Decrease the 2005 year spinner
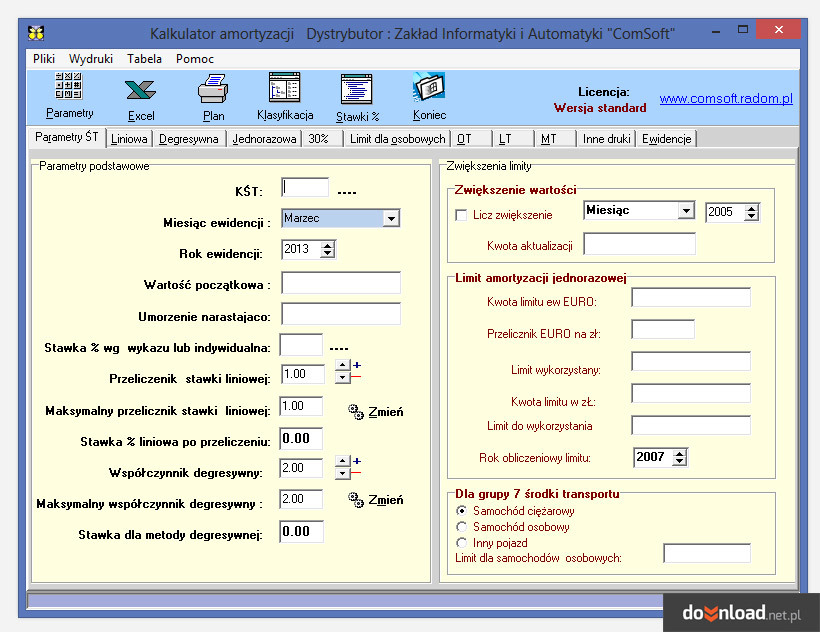 click(751, 216)
